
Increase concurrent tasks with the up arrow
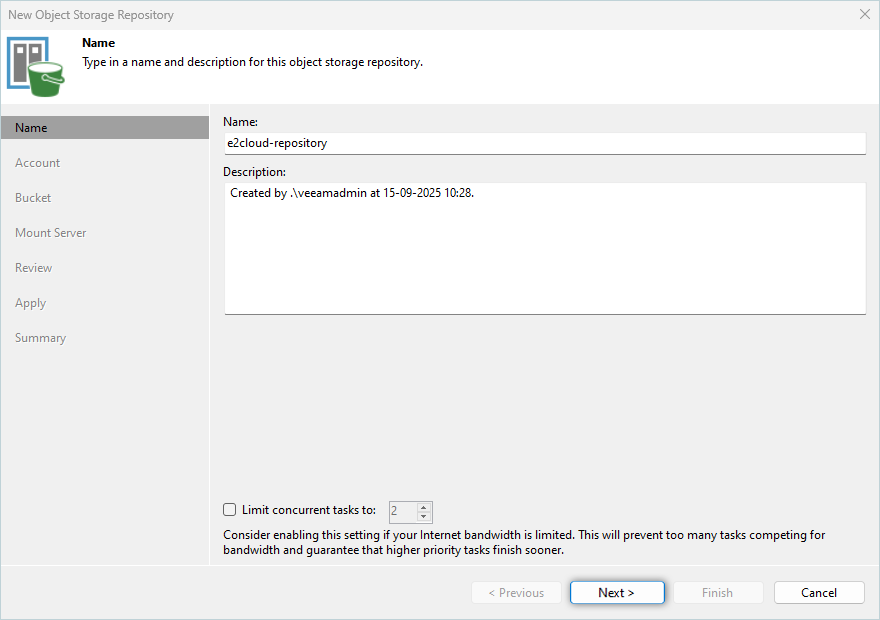(424, 506)
